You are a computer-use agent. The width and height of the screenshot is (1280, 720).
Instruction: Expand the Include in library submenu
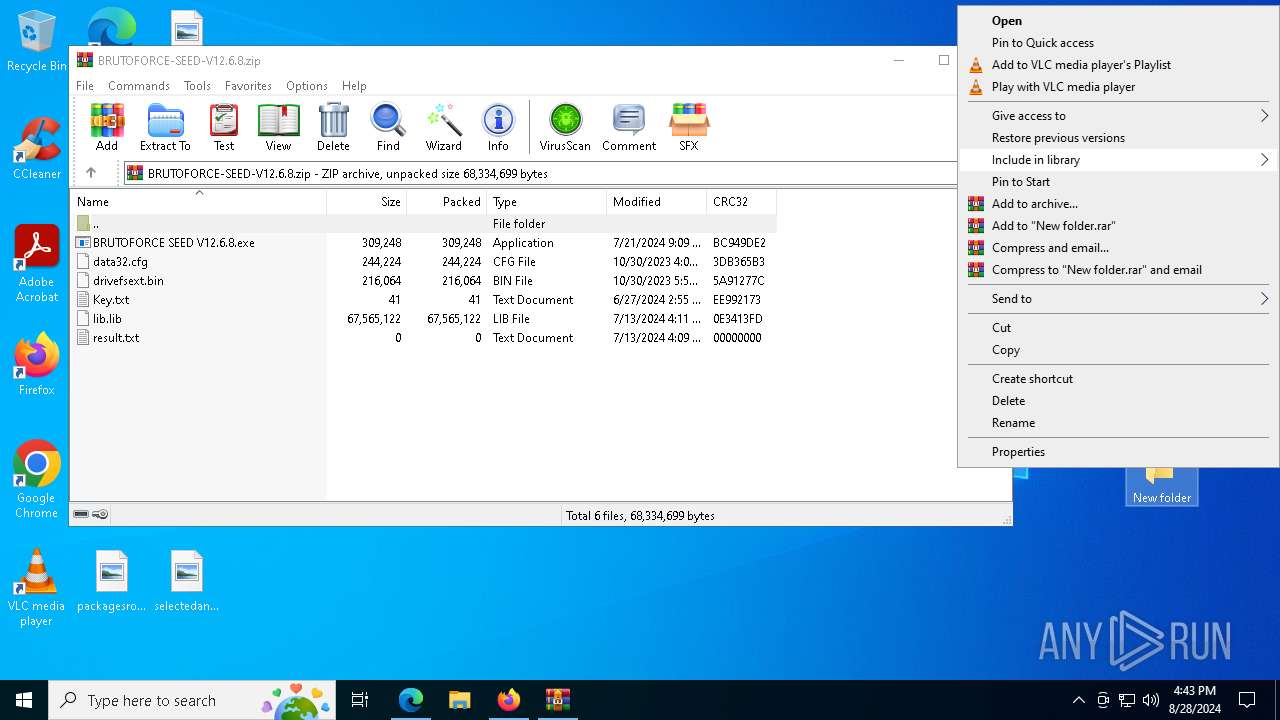point(1118,160)
